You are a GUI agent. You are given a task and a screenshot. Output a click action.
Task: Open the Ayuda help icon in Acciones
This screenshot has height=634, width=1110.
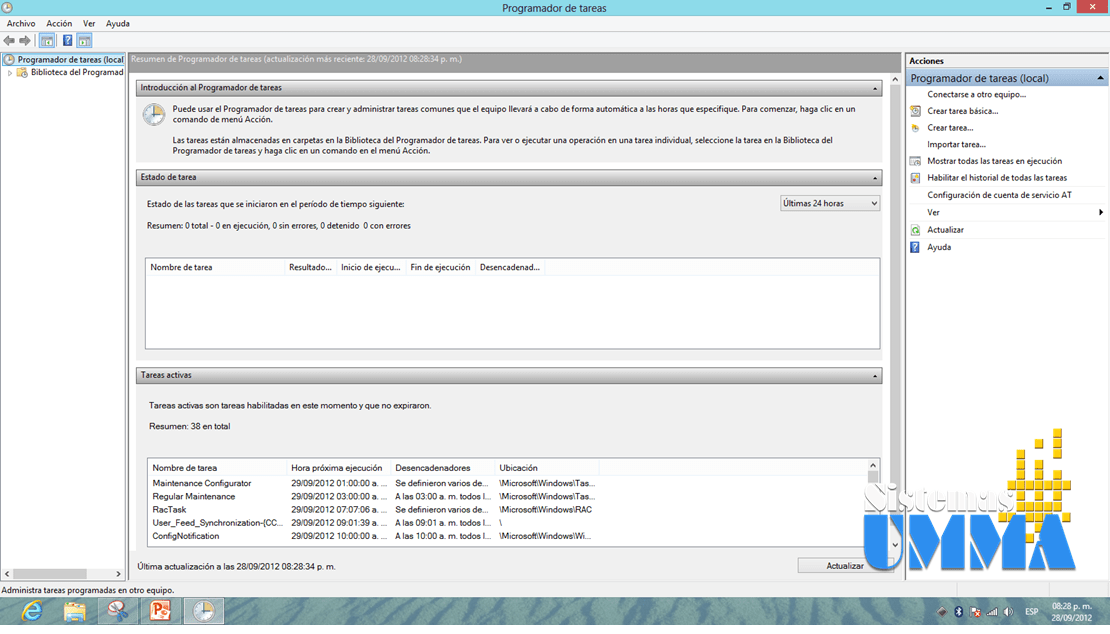[x=913, y=247]
